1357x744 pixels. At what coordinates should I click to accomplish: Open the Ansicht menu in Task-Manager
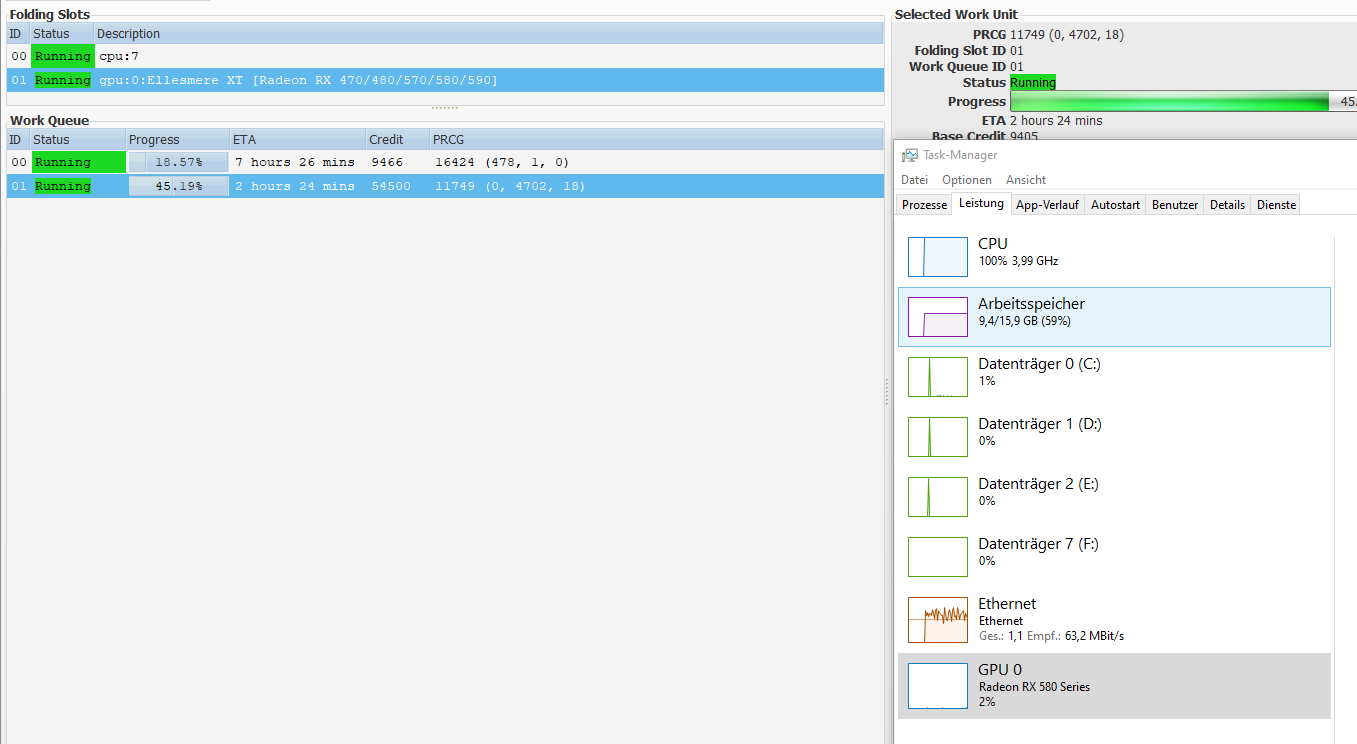[1026, 180]
